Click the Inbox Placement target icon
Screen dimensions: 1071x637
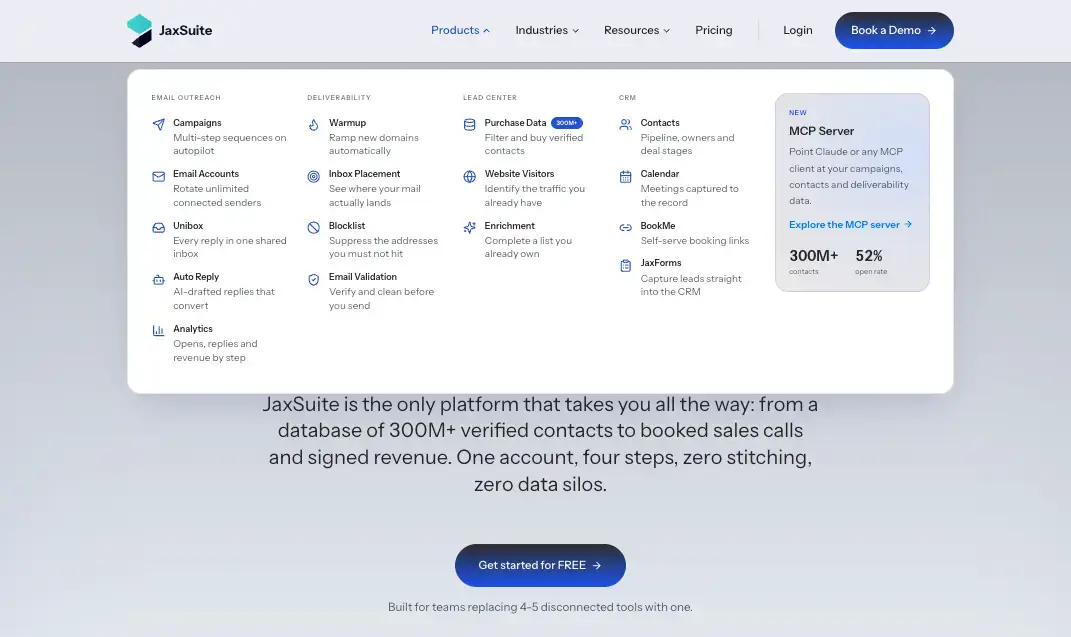pyautogui.click(x=314, y=176)
